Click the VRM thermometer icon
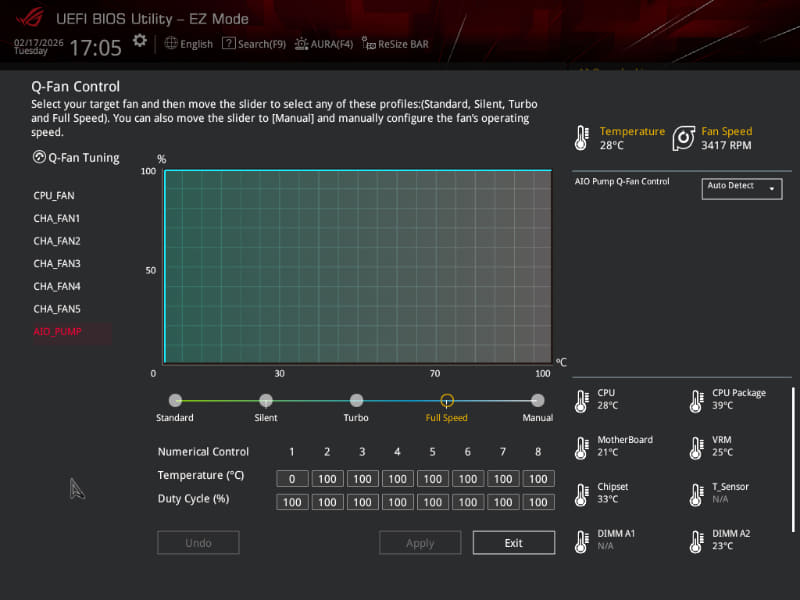 pos(696,448)
